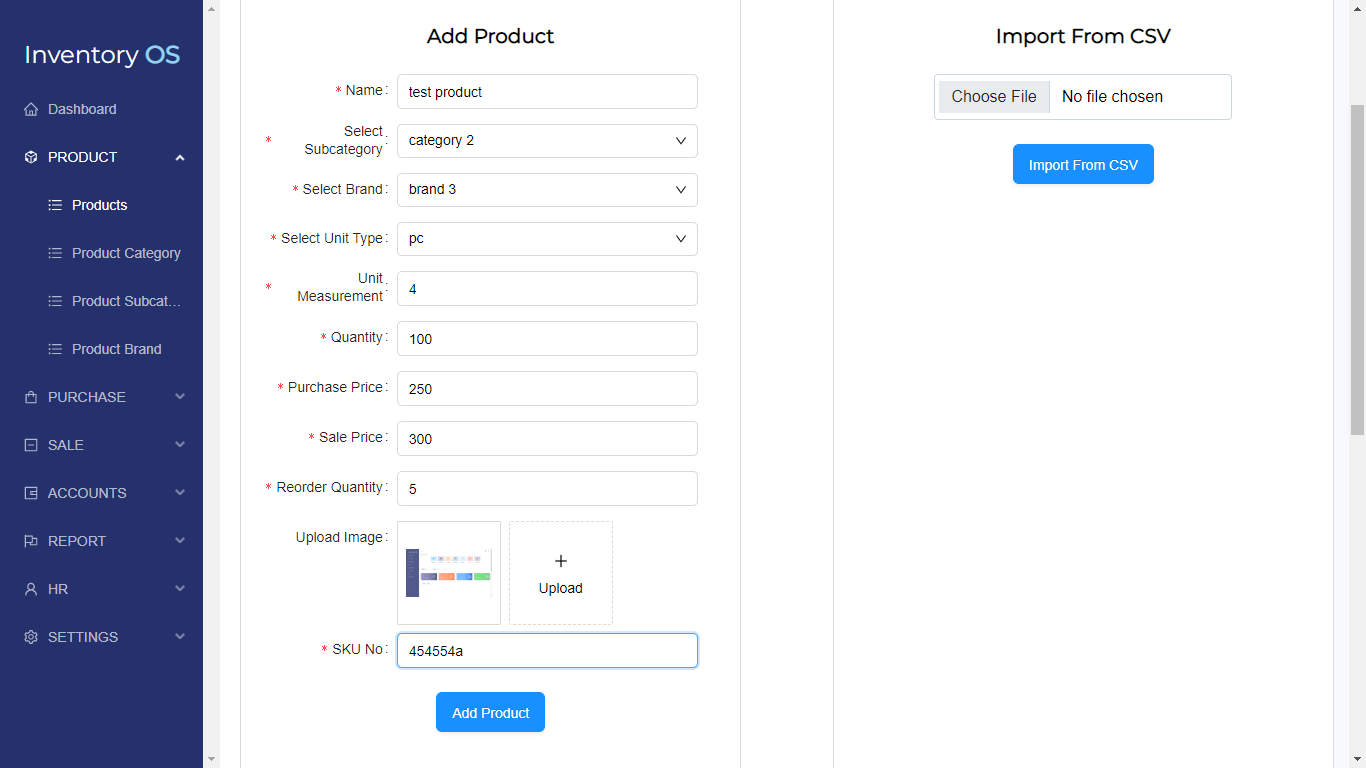Select the Products list icon
The height and width of the screenshot is (768, 1366).
tap(56, 205)
